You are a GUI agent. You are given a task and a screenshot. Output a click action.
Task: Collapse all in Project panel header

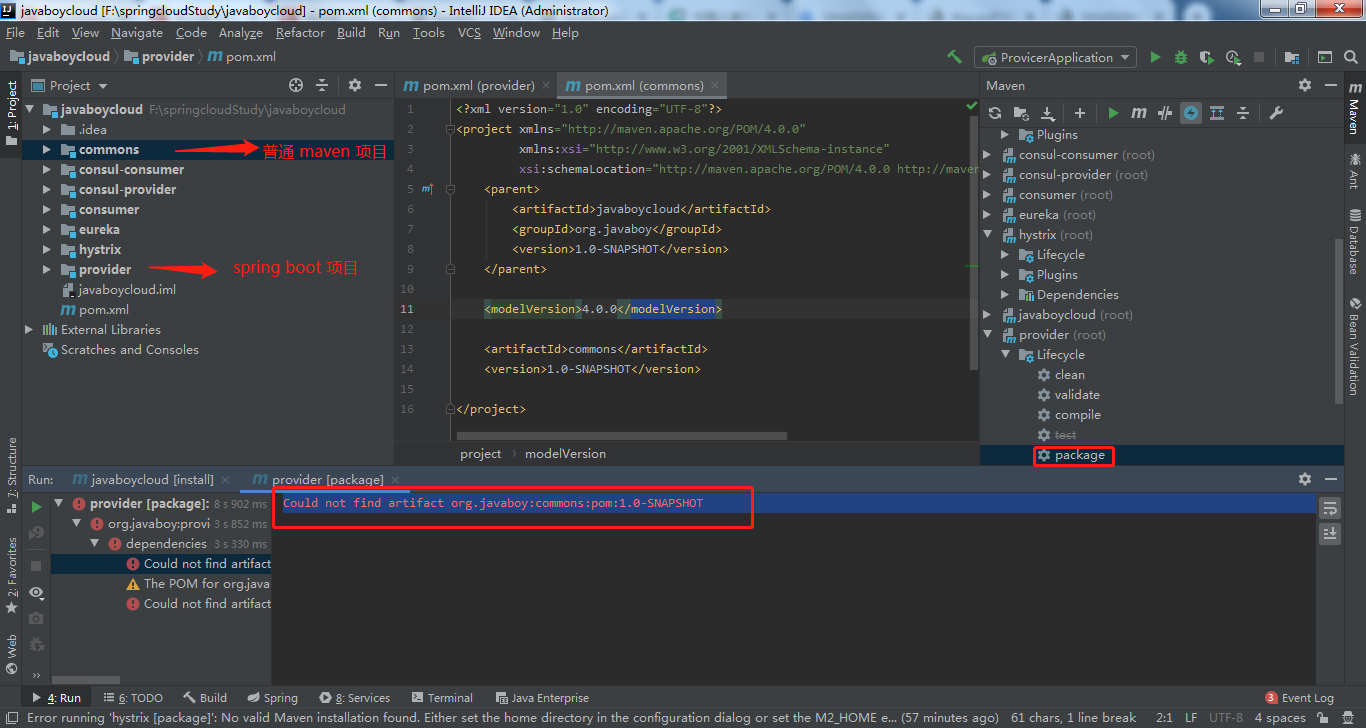(322, 86)
